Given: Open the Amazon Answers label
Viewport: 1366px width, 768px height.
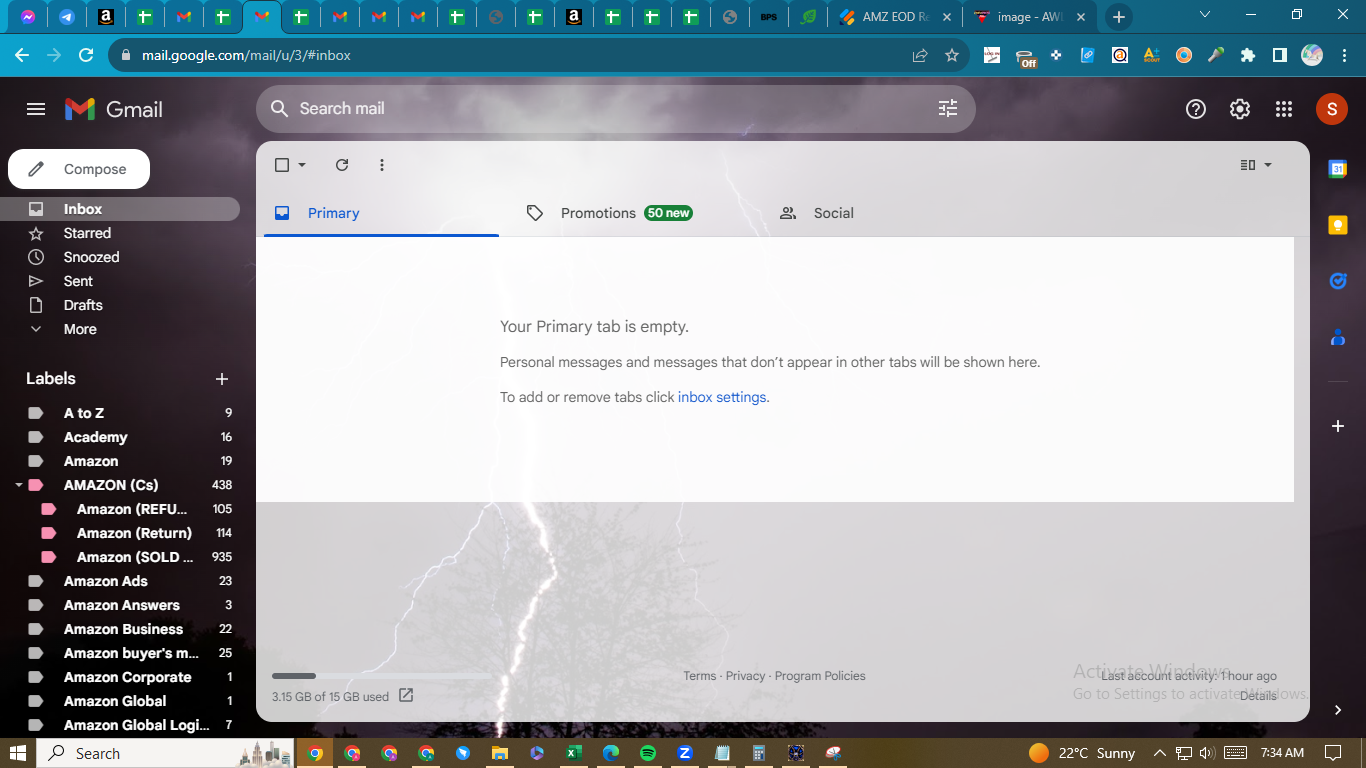Looking at the screenshot, I should click(120, 605).
